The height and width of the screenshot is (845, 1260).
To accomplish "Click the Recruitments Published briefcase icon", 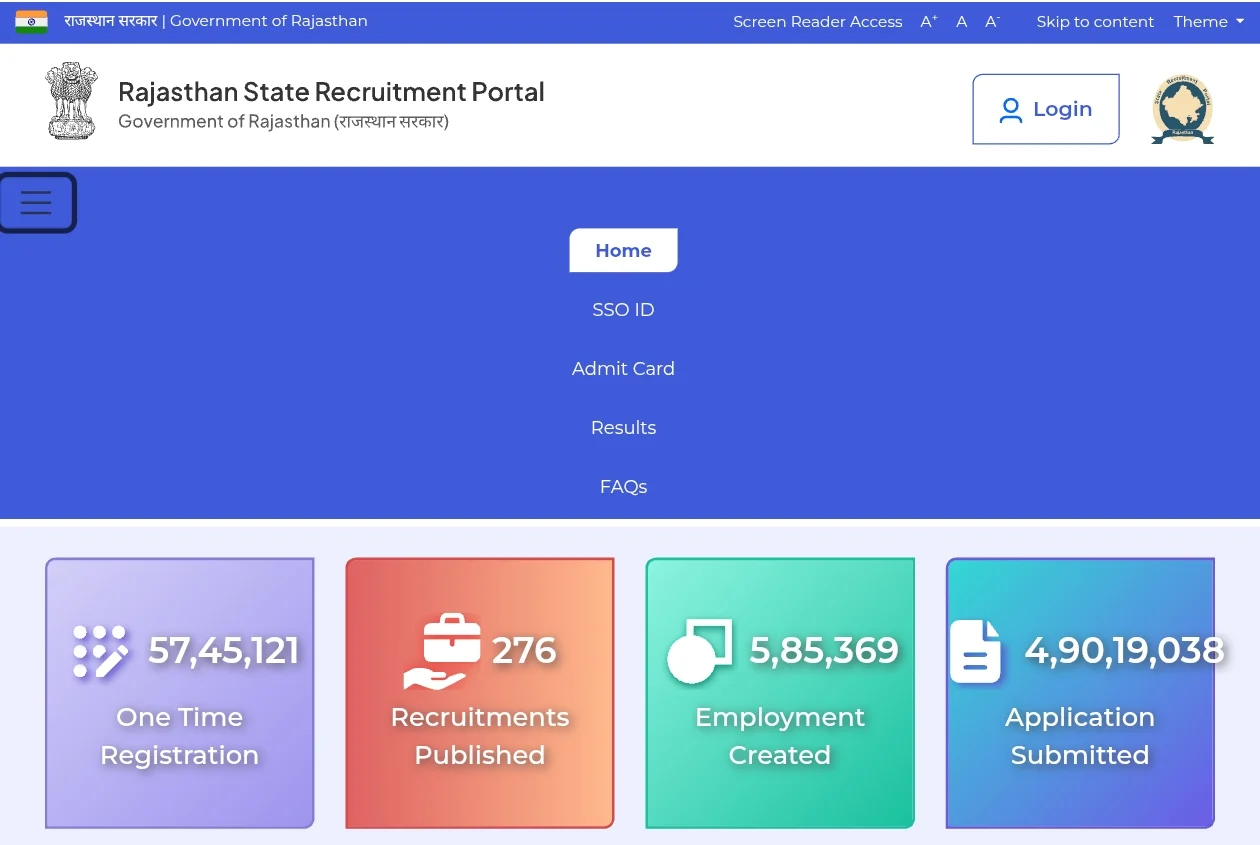I will [436, 651].
